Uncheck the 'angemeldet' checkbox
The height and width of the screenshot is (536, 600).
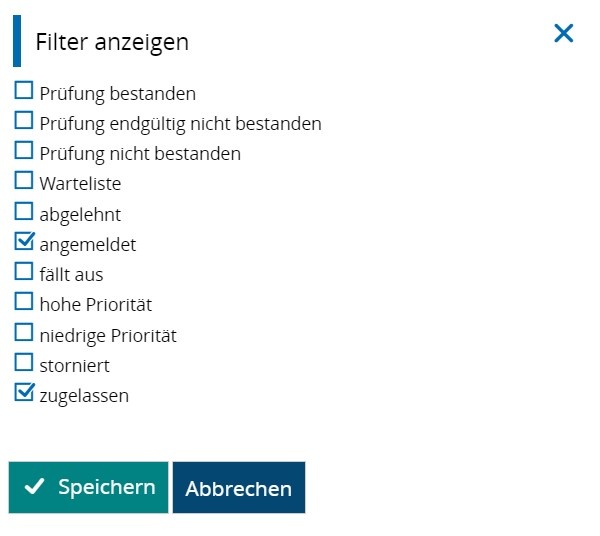(x=23, y=241)
